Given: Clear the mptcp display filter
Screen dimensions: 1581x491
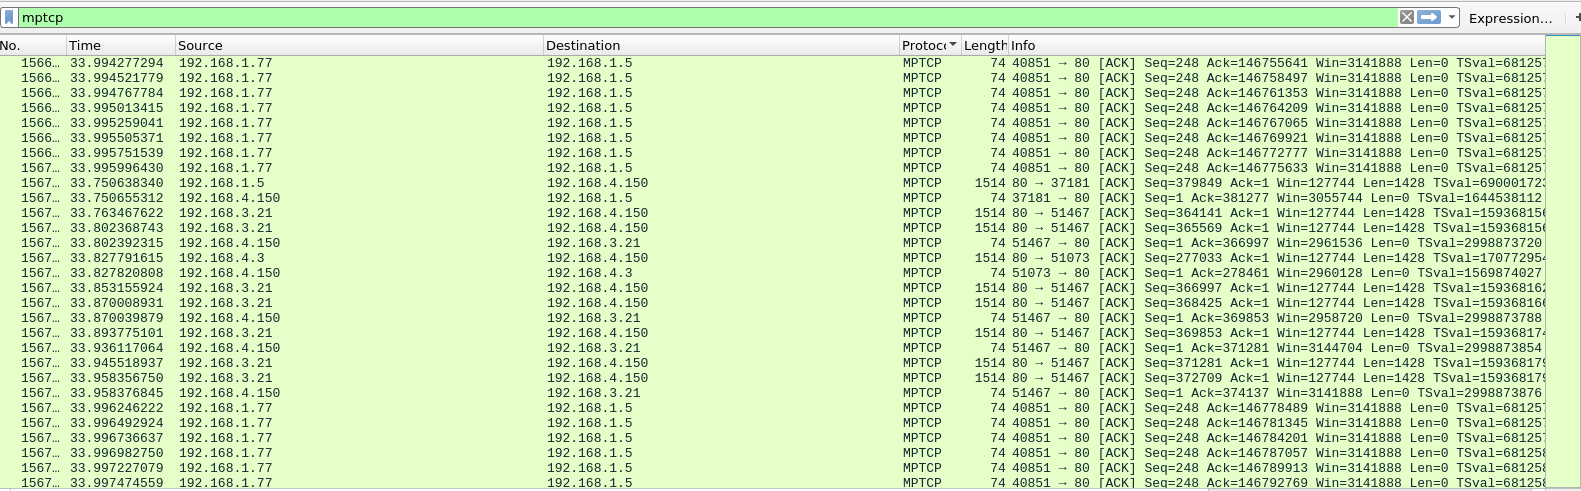Looking at the screenshot, I should point(1406,17).
